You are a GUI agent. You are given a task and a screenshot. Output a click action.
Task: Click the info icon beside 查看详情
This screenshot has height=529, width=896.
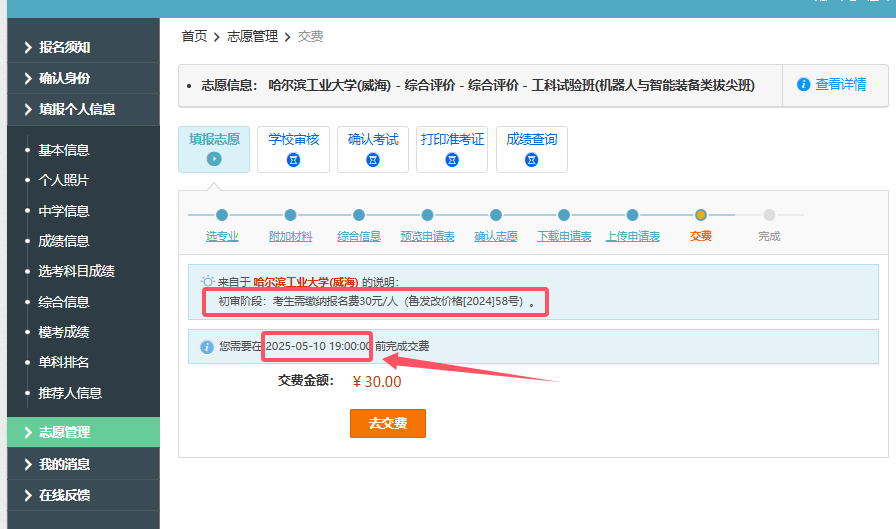click(x=803, y=85)
